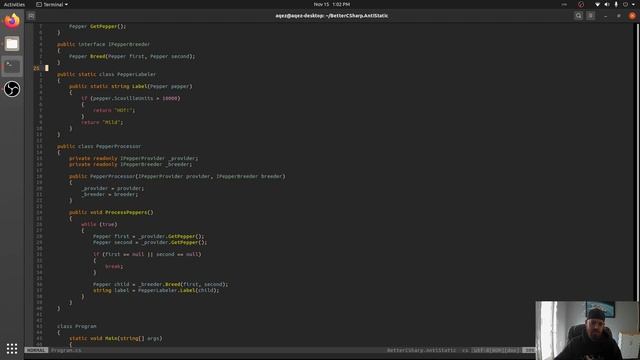
Task: Open the terminal hamburger menu
Action: (591, 16)
